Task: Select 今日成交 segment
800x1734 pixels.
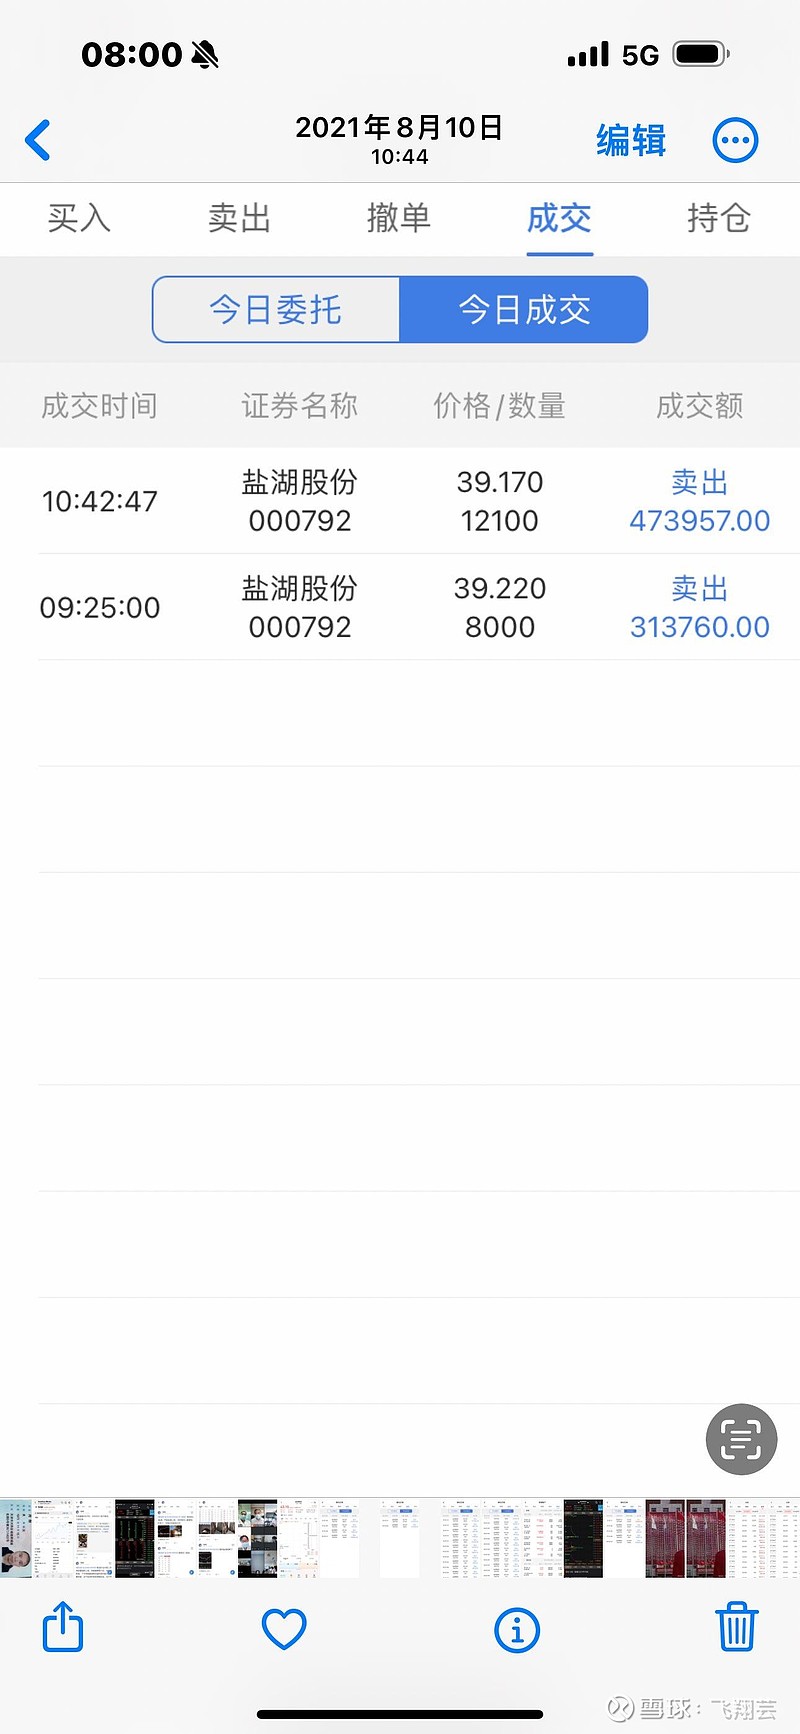Action: pyautogui.click(x=524, y=310)
